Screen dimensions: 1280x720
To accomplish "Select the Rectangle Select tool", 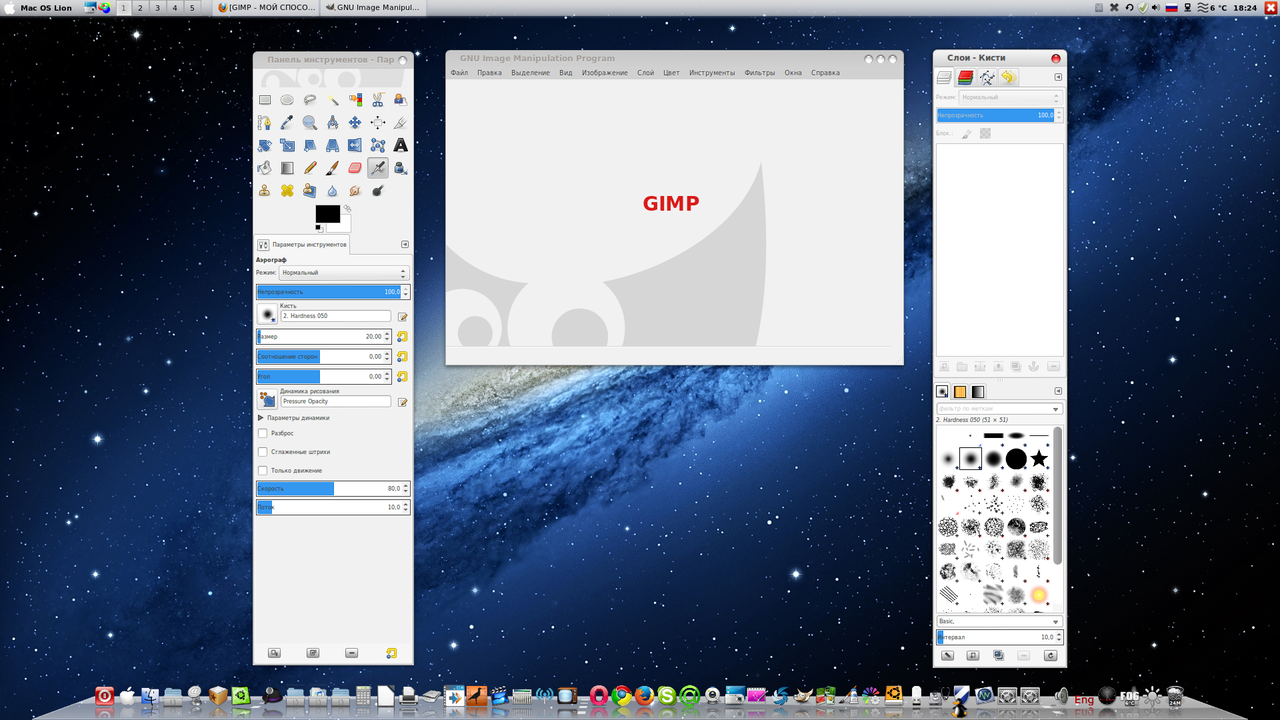I will (x=265, y=100).
